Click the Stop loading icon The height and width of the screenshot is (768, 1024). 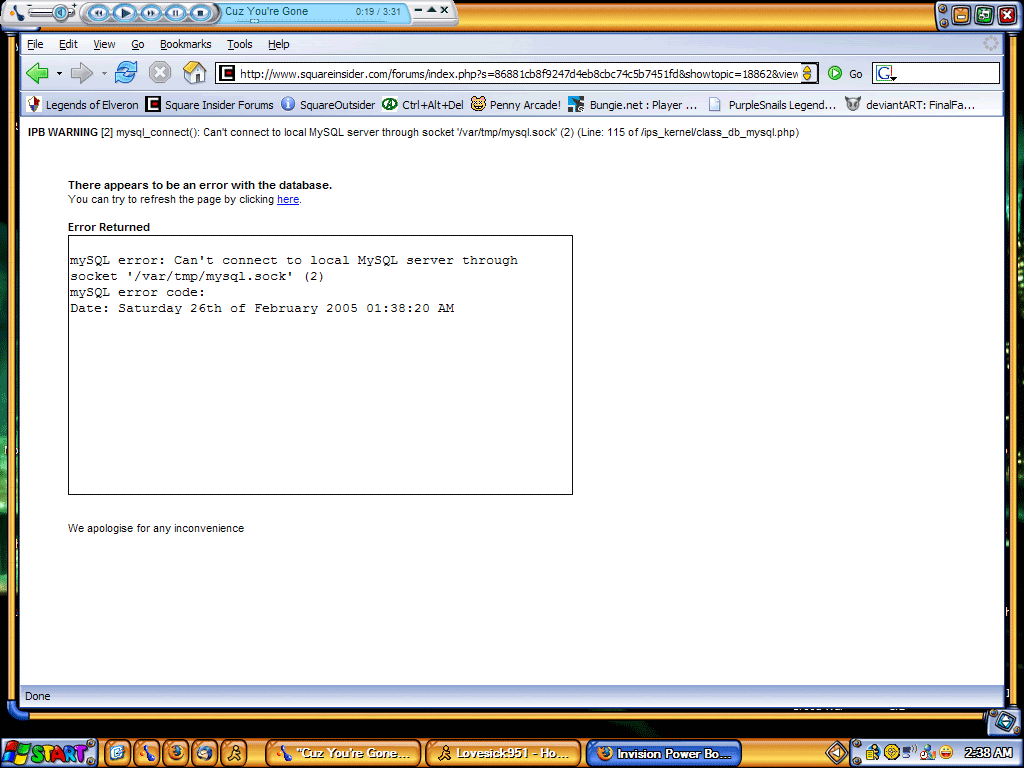(x=159, y=72)
